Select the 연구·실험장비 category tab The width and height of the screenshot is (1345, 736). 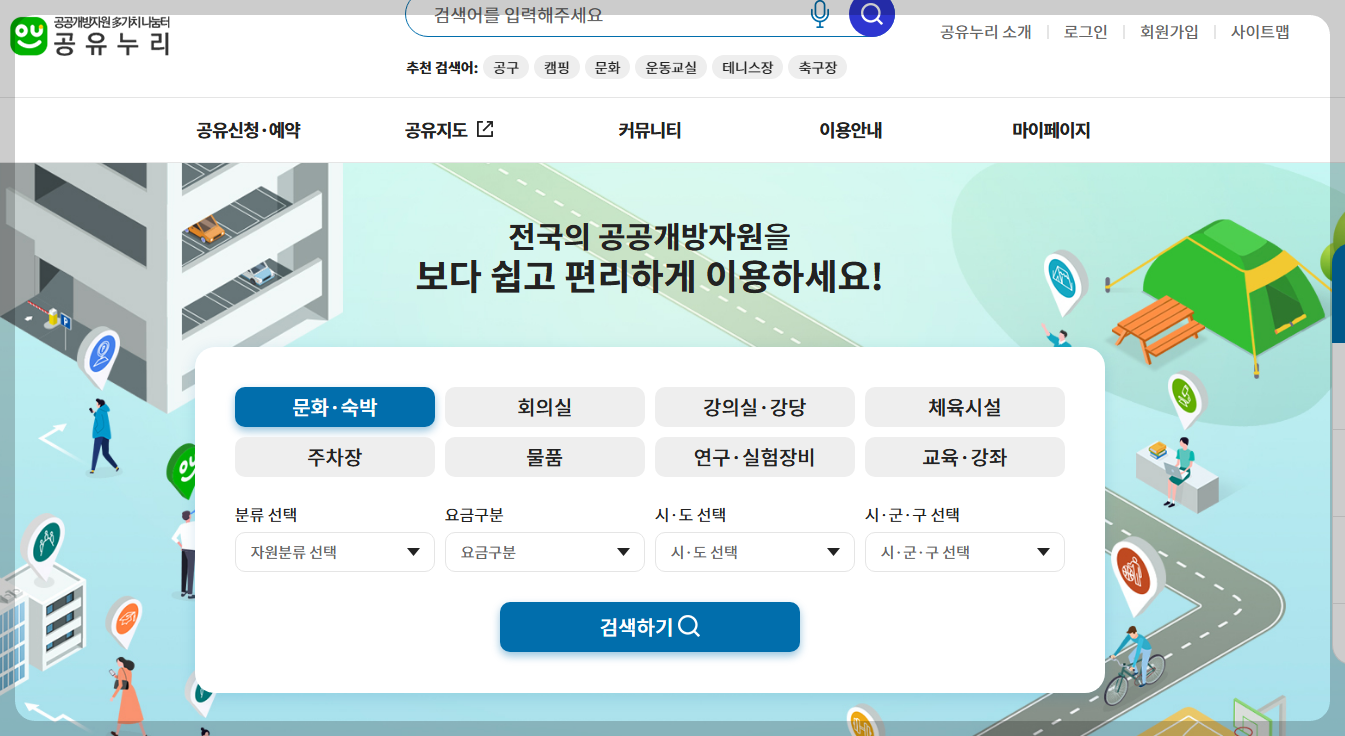[x=755, y=457]
